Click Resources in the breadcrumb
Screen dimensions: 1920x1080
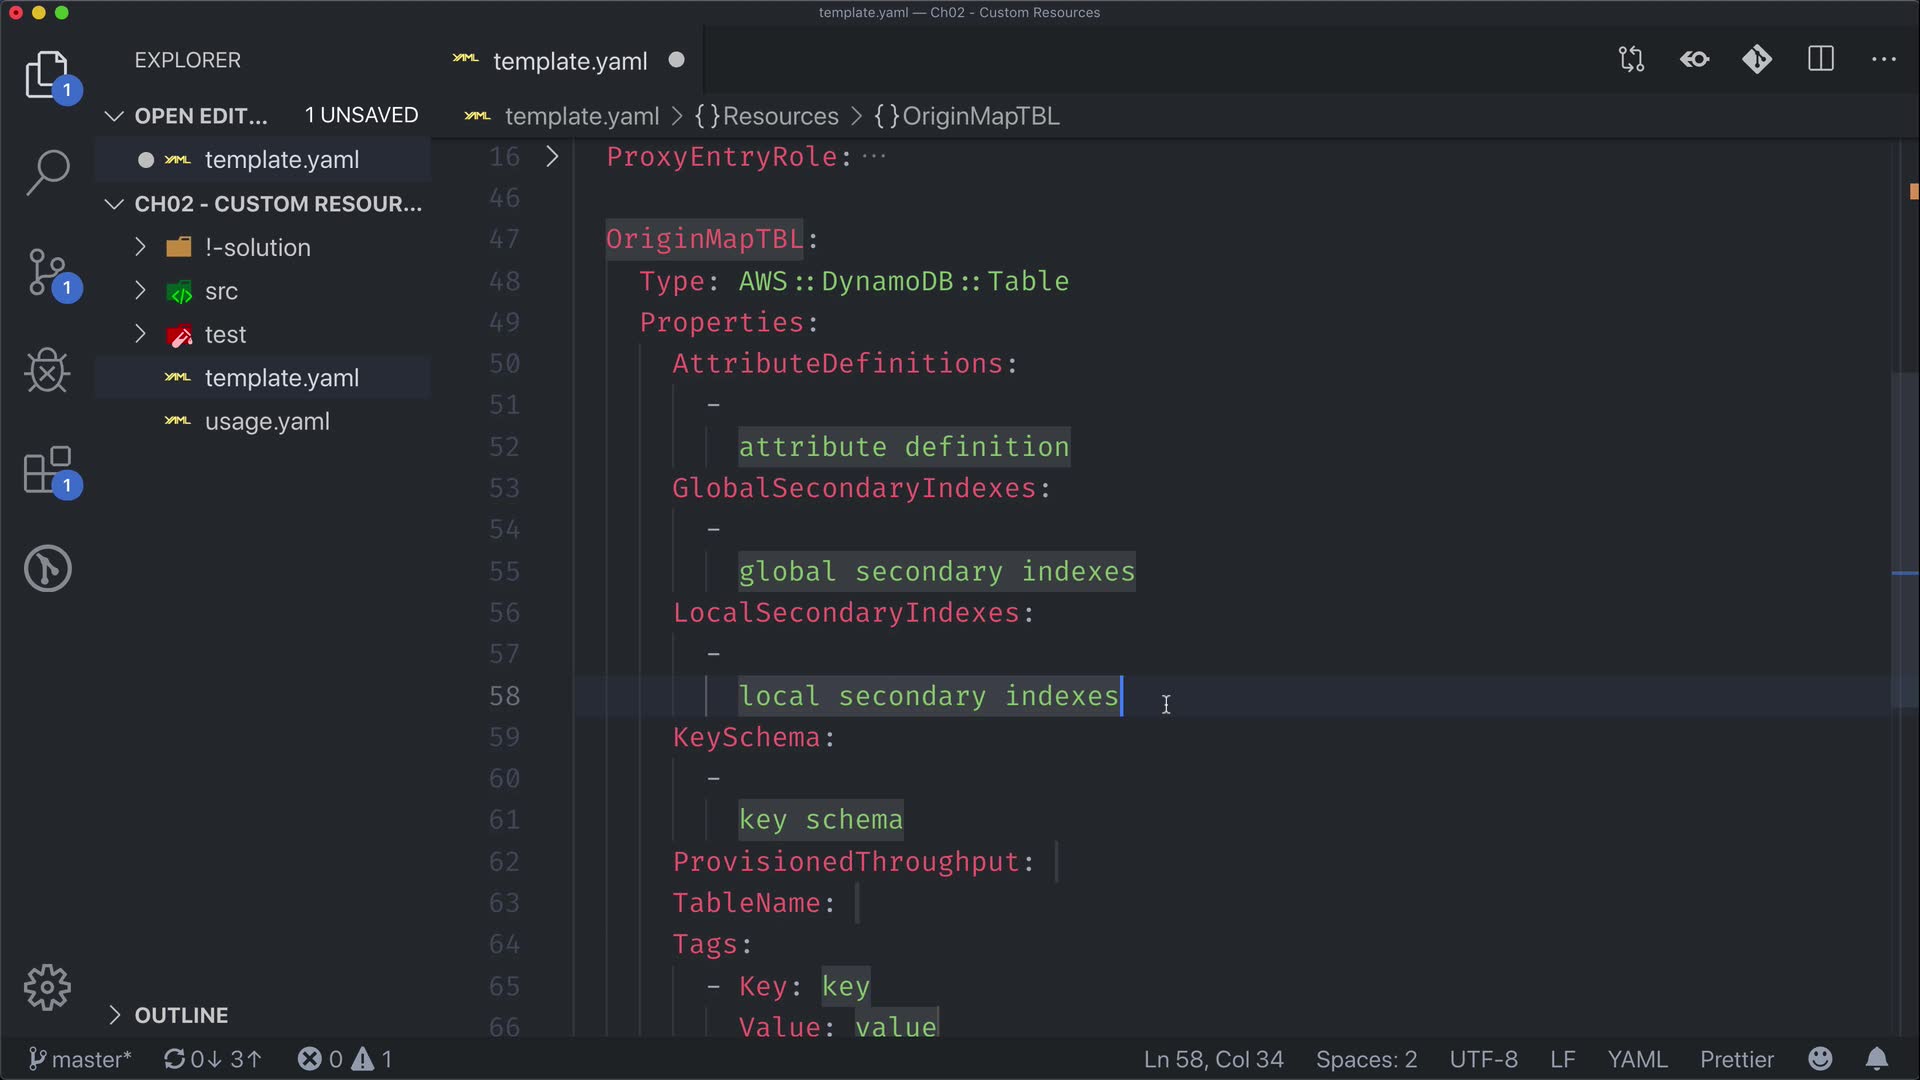[779, 116]
